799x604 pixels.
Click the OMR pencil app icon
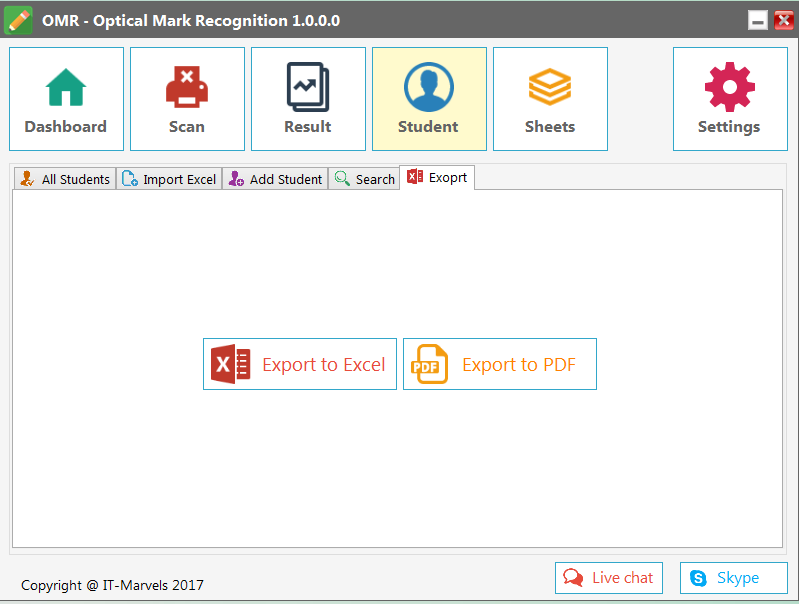[x=18, y=20]
